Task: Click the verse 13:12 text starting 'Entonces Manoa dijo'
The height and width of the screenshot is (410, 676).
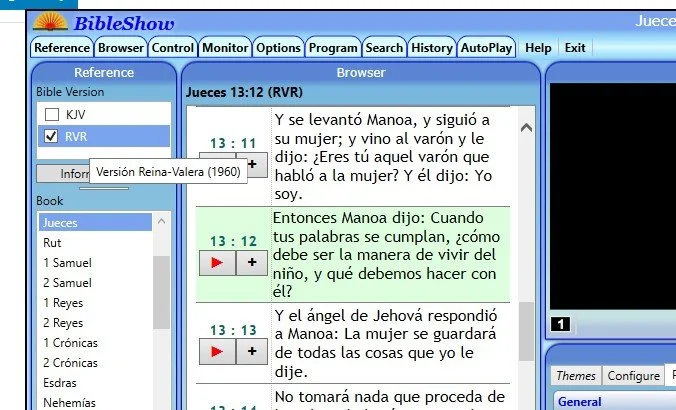Action: (386, 254)
